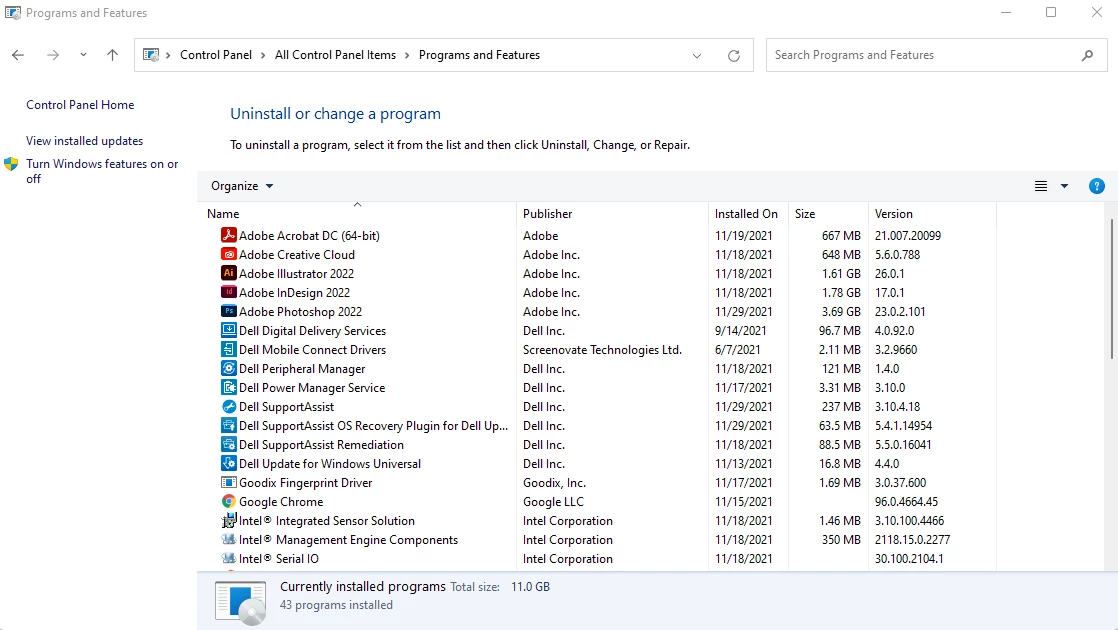Click the Dell Power Manager Service icon
Image resolution: width=1118 pixels, height=630 pixels.
(228, 387)
